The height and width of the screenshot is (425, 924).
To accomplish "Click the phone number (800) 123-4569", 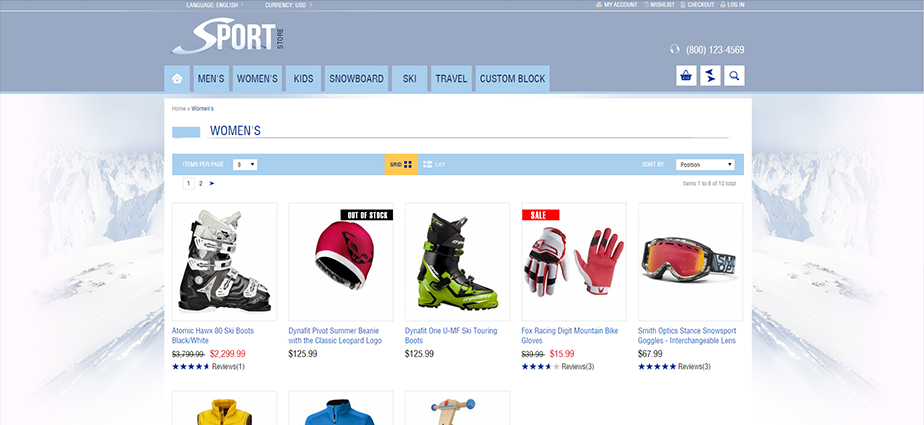I will pyautogui.click(x=715, y=50).
